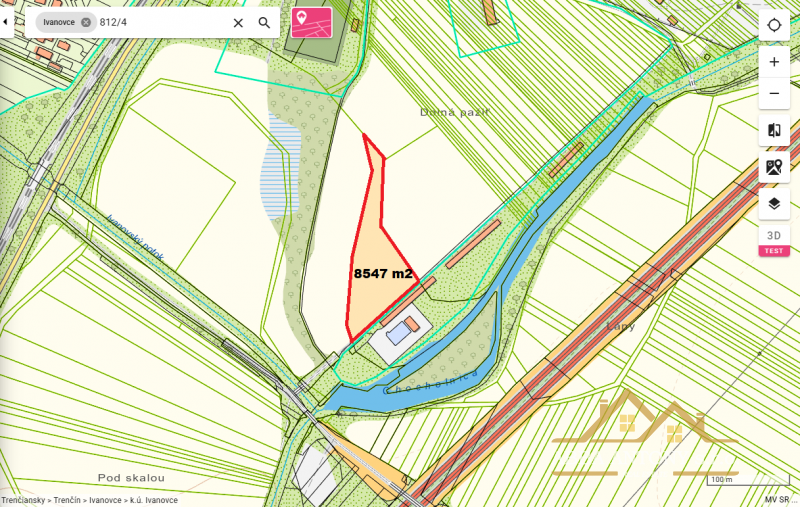
Task: Open the pink cadastral map thumbnail
Action: 312,22
